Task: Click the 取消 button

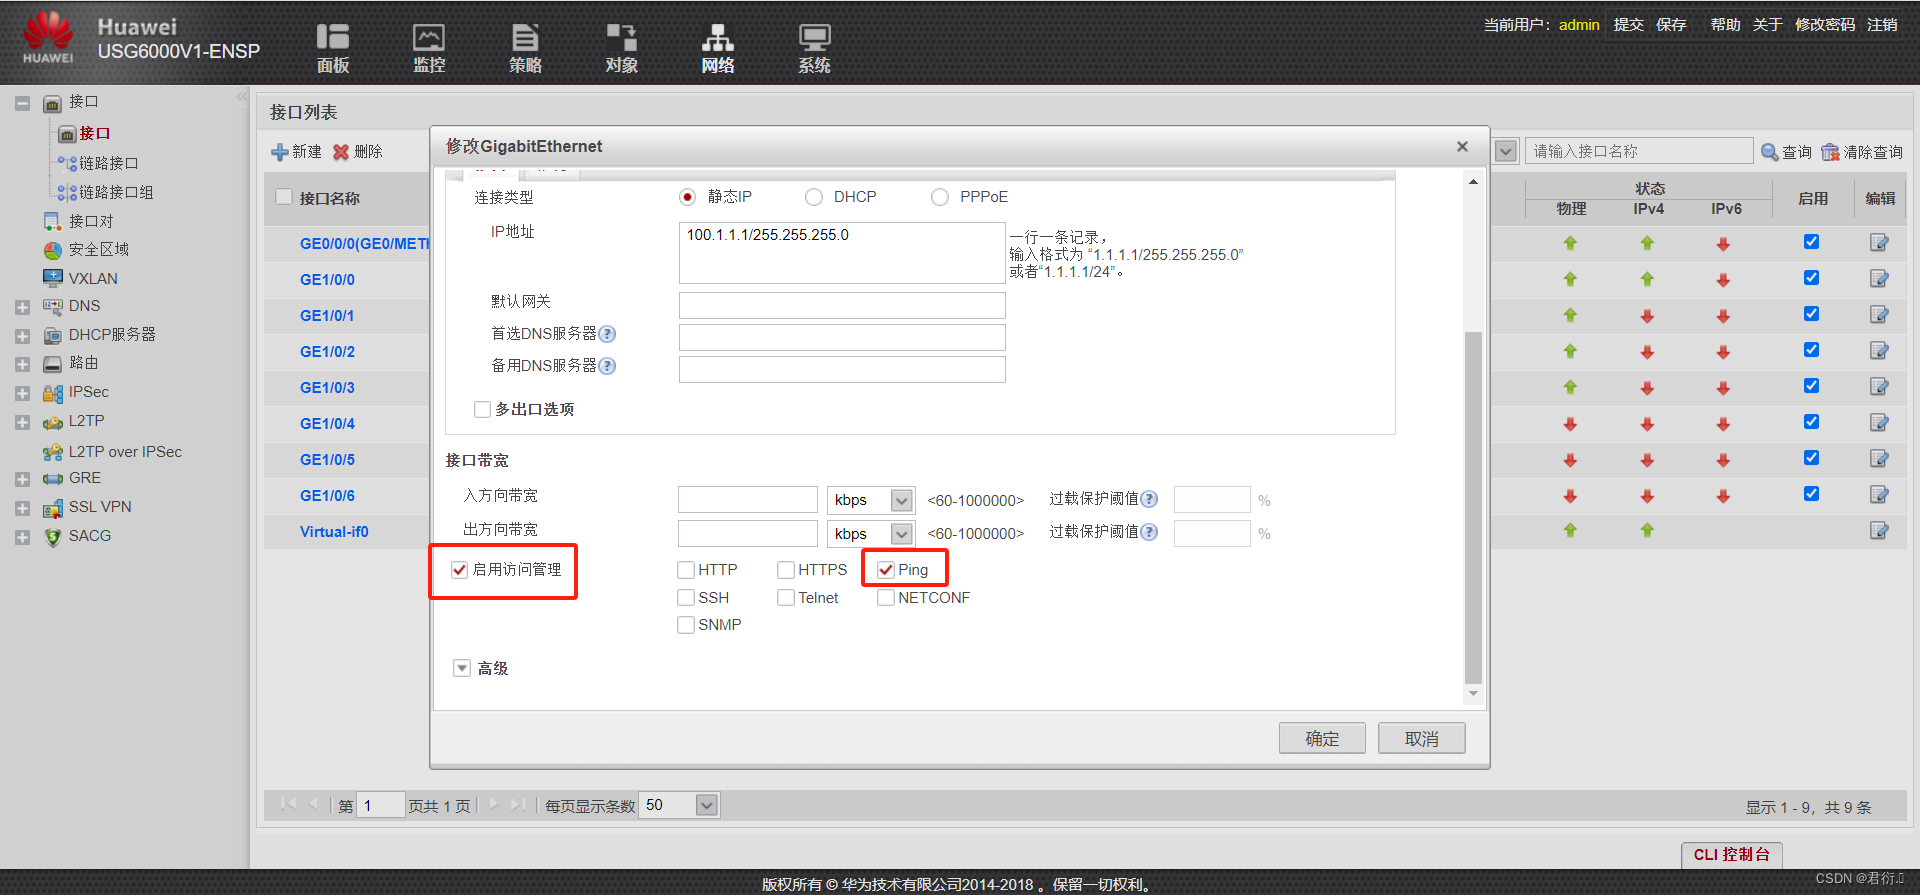Action: [1422, 738]
